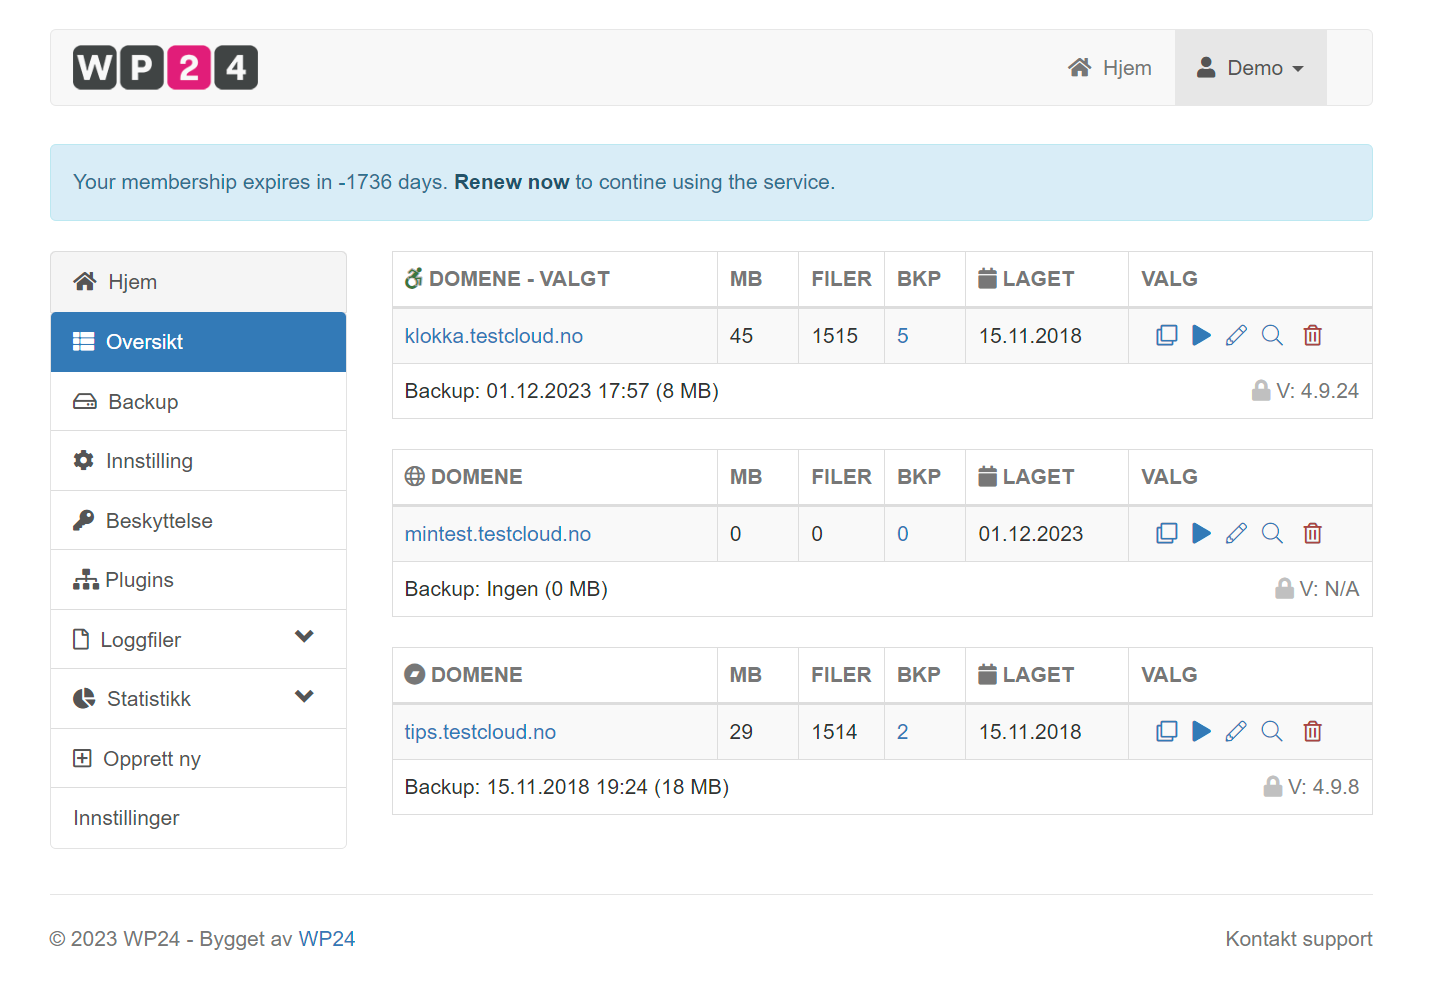Open Backup in the sidebar

(x=143, y=402)
